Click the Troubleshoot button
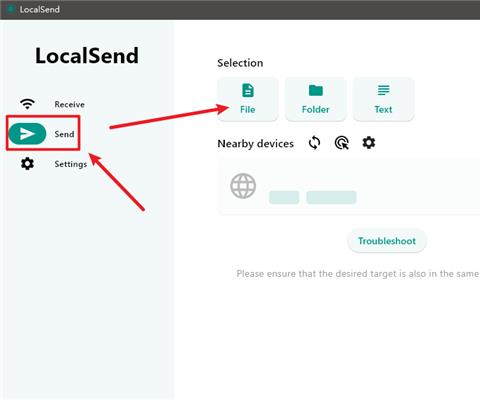 coord(387,241)
